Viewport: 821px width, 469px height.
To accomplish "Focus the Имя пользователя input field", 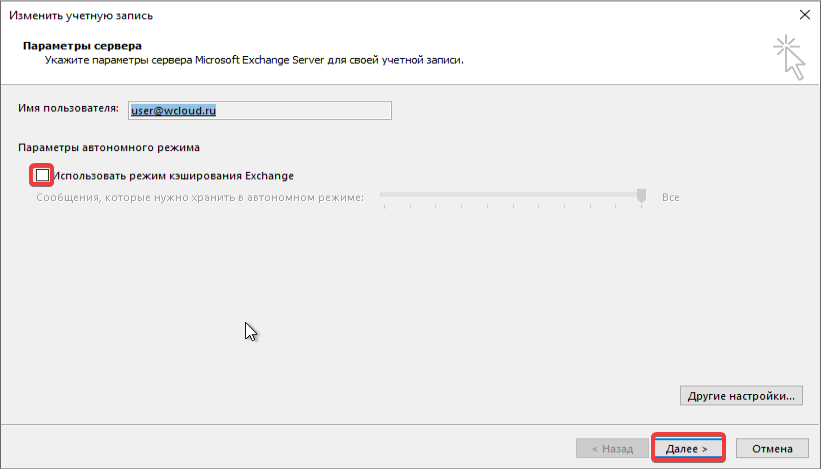I will coord(300,110).
